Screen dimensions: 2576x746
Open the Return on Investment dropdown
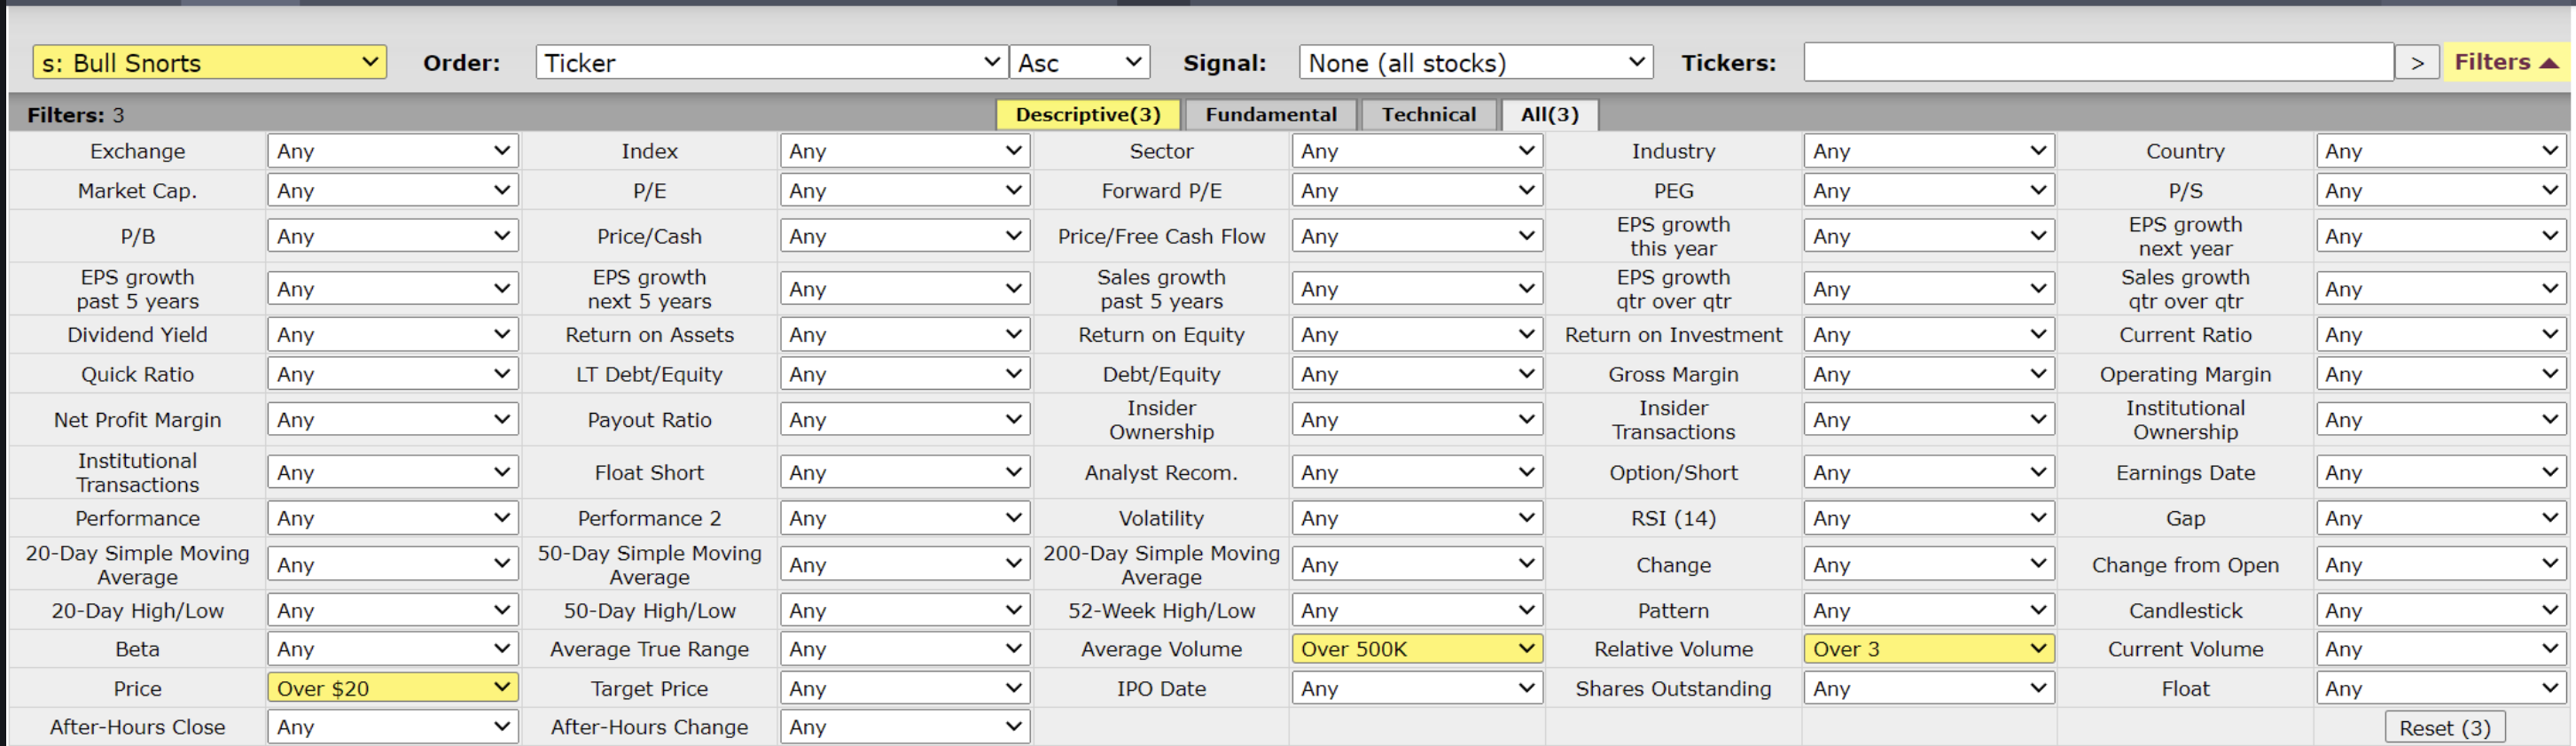tap(1929, 335)
